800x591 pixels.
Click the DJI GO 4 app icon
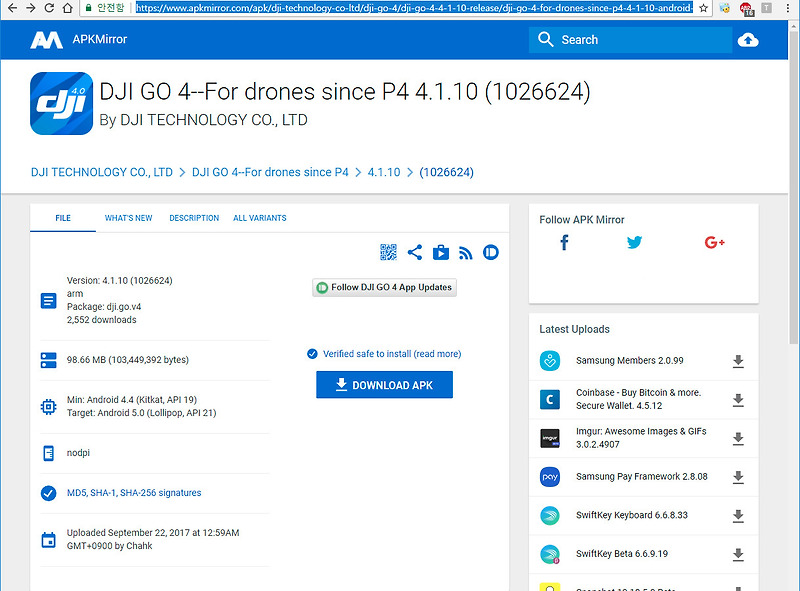click(61, 103)
